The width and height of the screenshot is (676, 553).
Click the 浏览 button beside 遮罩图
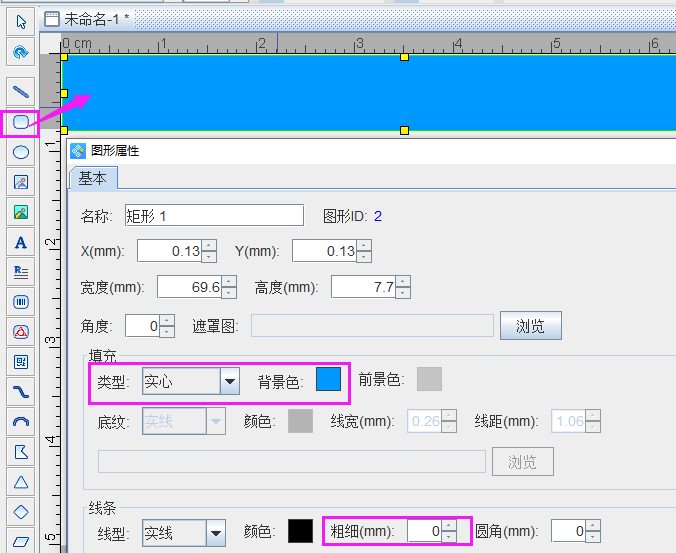(x=531, y=325)
